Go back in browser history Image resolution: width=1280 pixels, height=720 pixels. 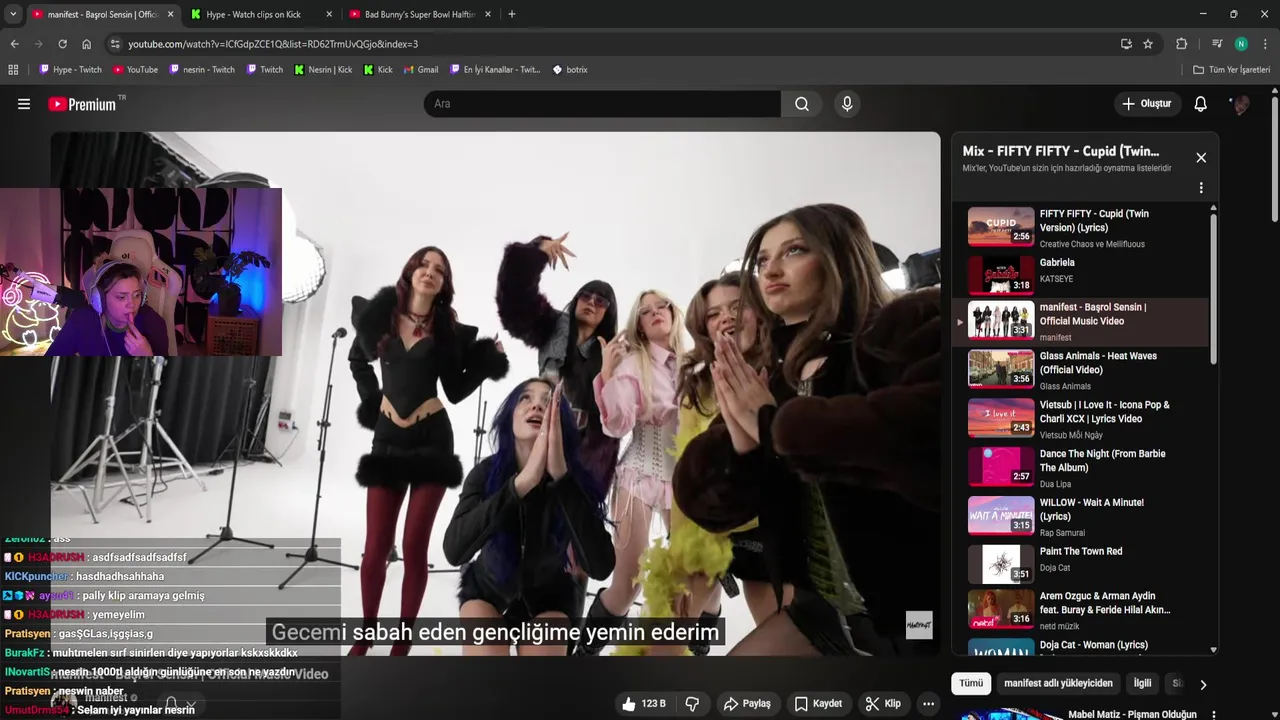14,44
